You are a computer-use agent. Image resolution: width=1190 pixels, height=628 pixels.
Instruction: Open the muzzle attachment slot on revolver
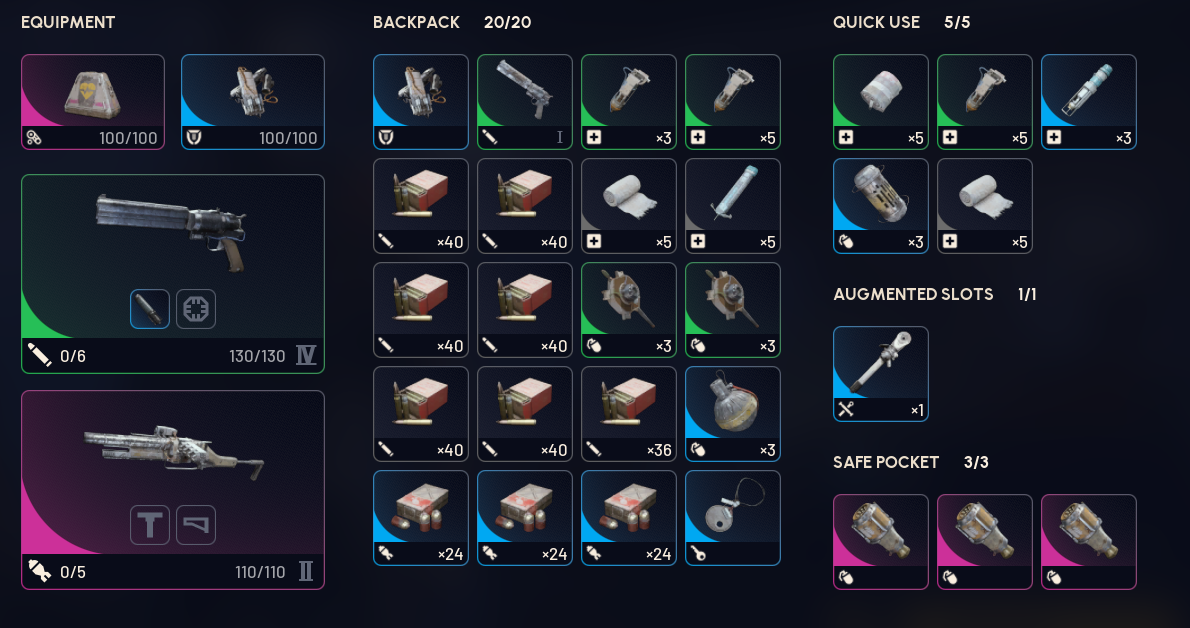[x=150, y=309]
